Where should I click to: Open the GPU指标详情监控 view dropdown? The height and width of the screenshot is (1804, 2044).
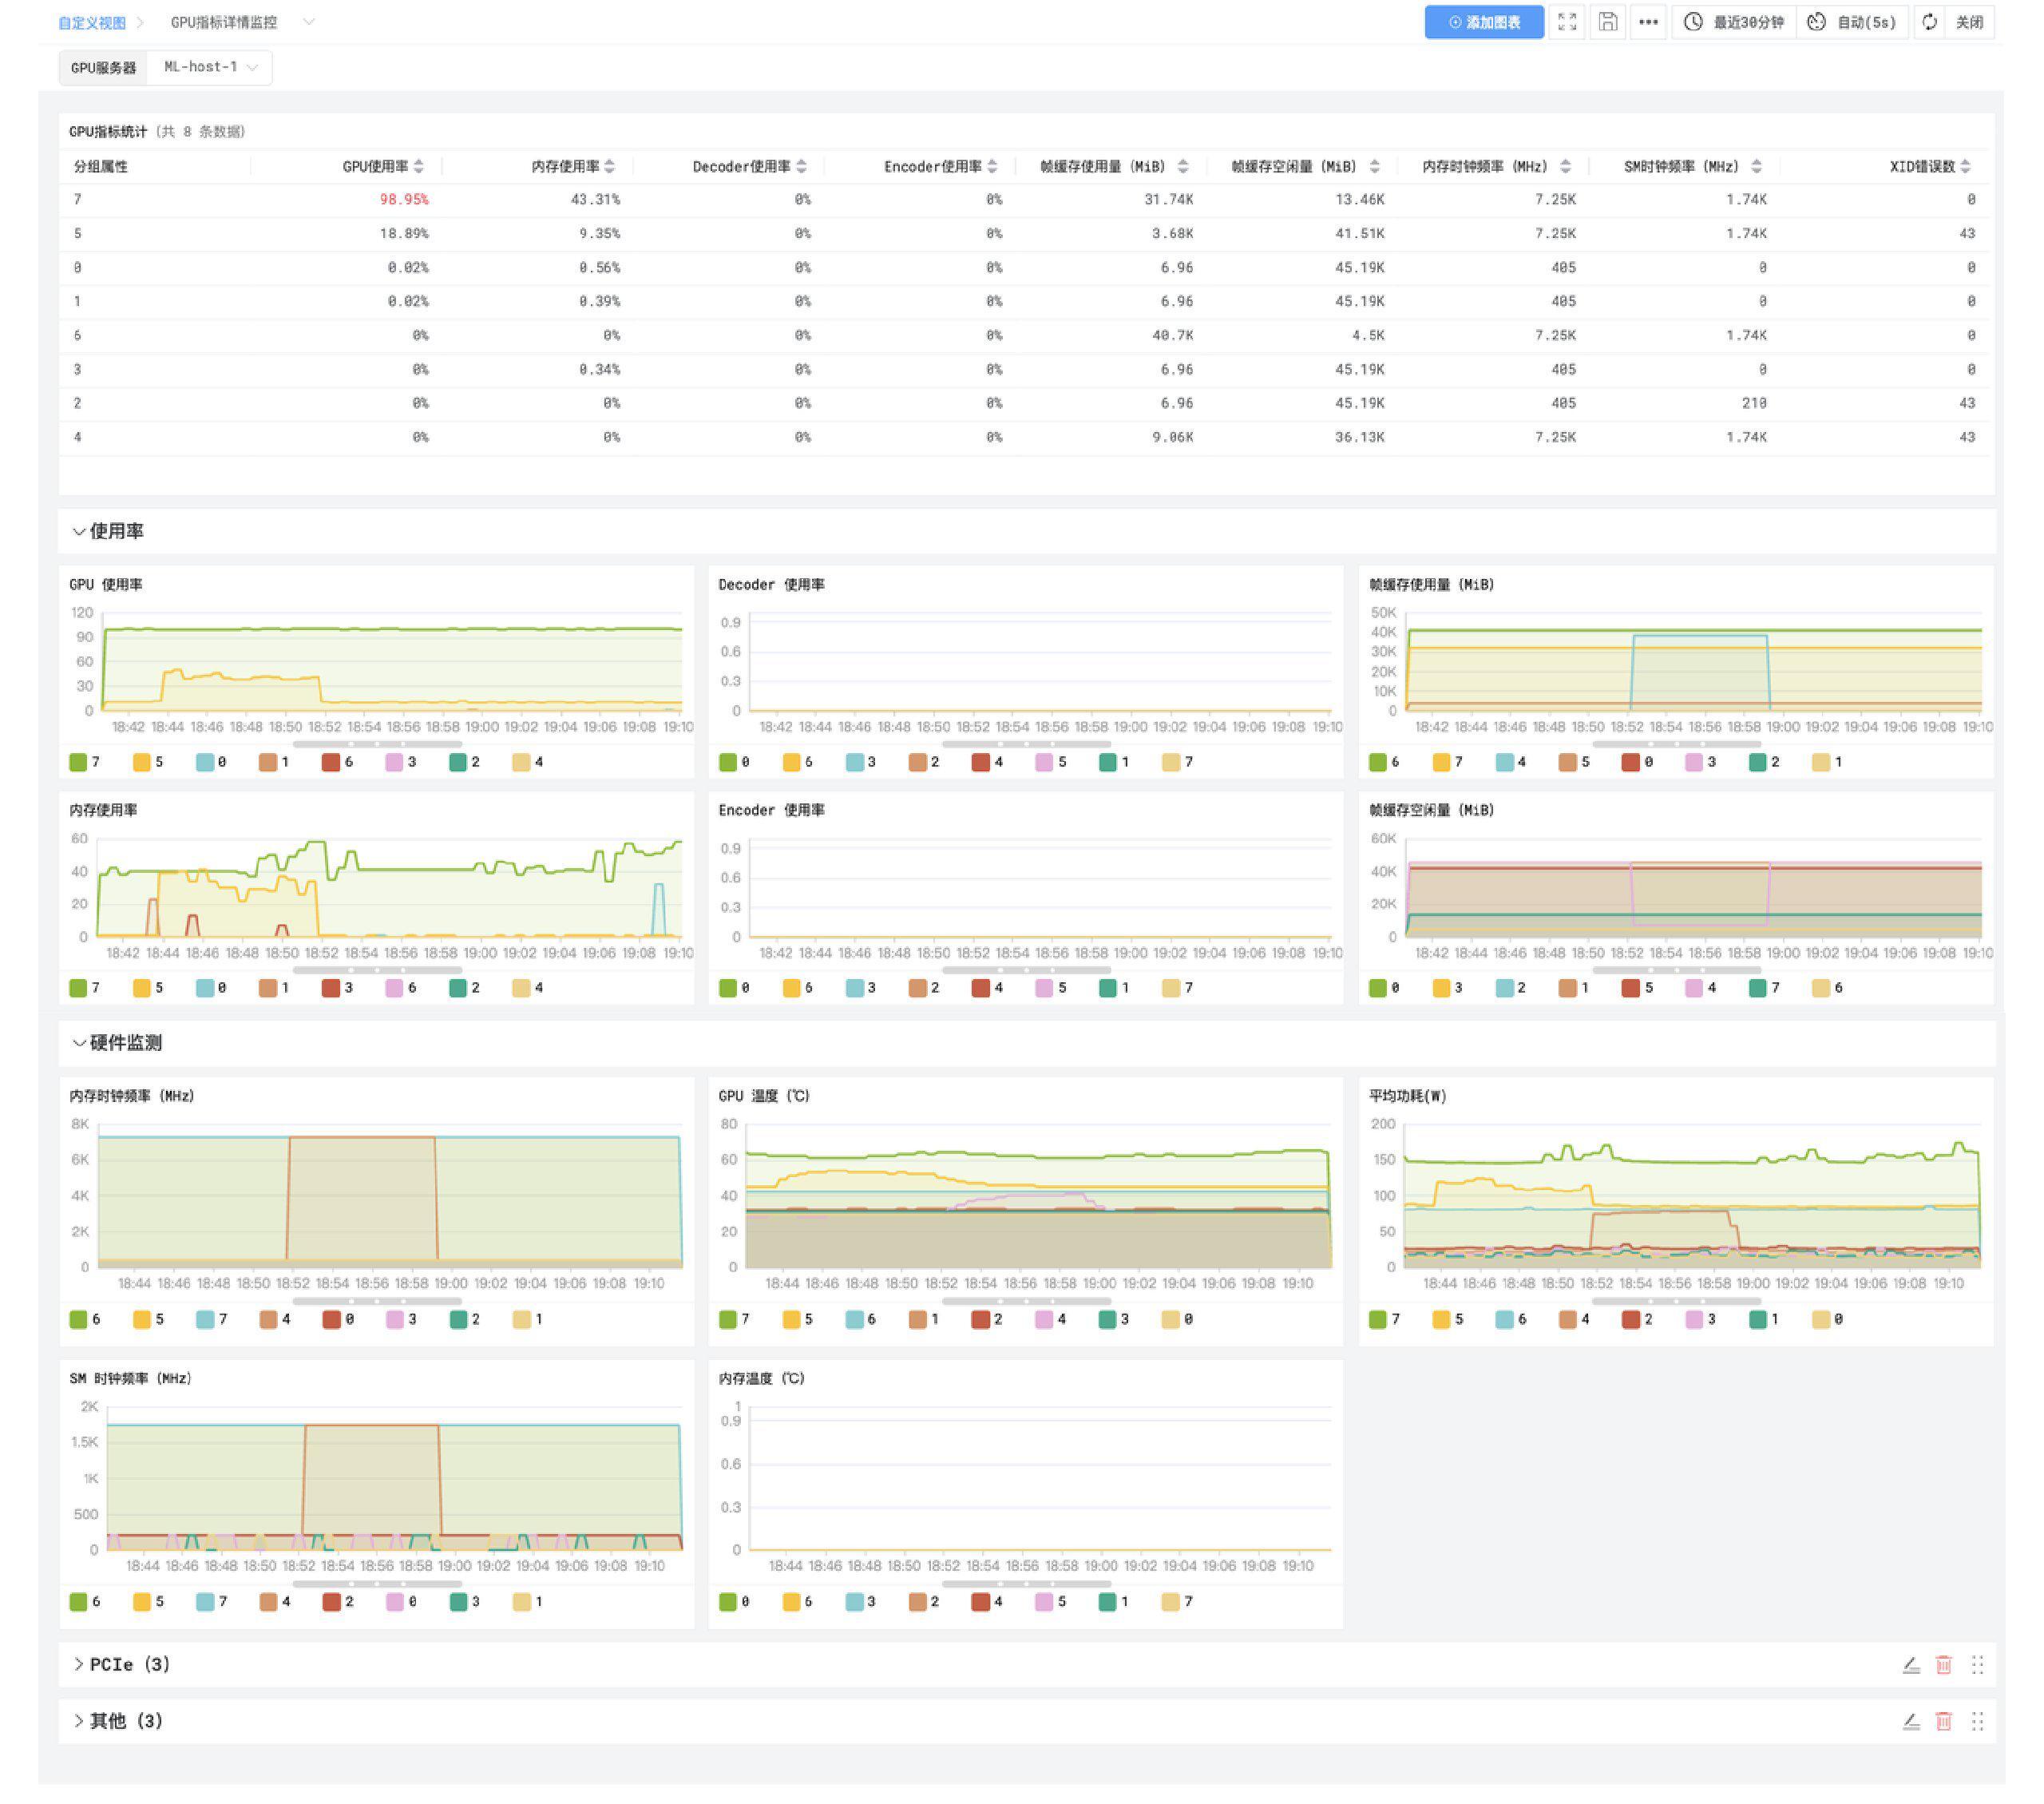(308, 22)
